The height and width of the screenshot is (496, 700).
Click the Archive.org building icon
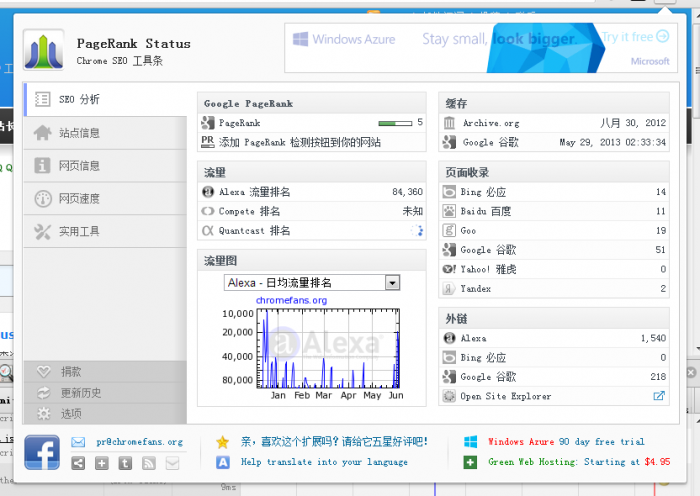tap(450, 123)
